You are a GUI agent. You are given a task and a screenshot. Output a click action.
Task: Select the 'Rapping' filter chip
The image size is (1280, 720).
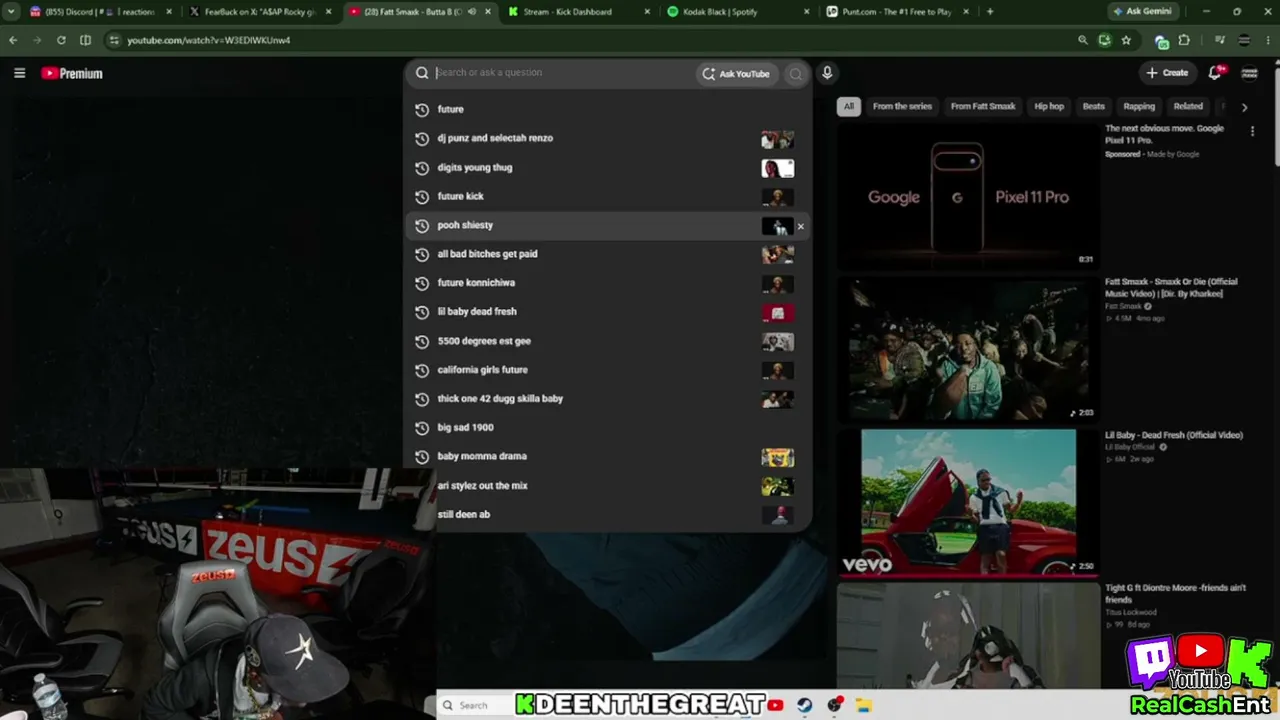click(1139, 106)
